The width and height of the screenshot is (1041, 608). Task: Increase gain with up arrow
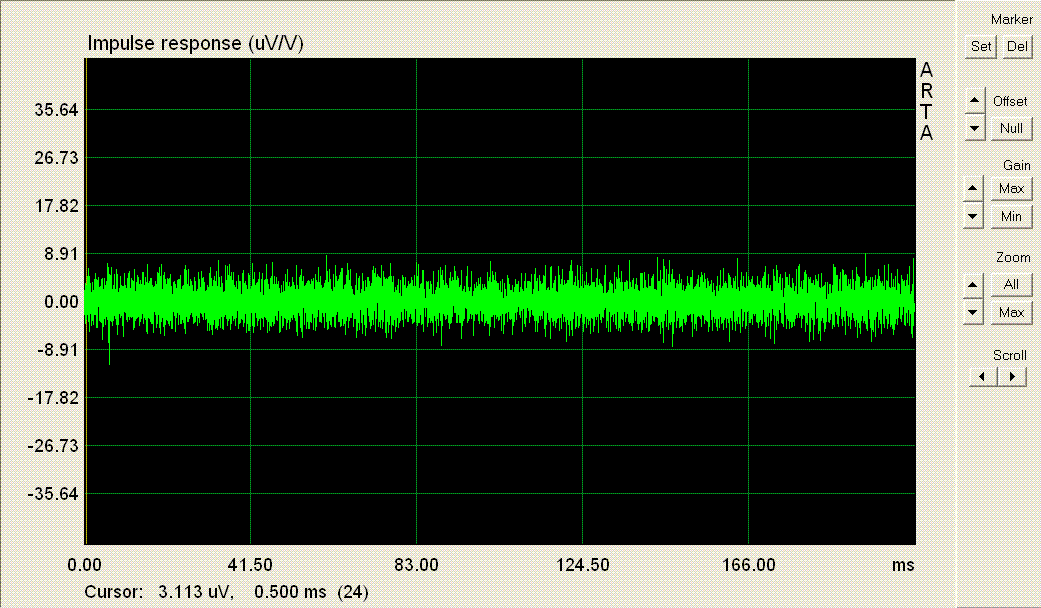pyautogui.click(x=974, y=189)
